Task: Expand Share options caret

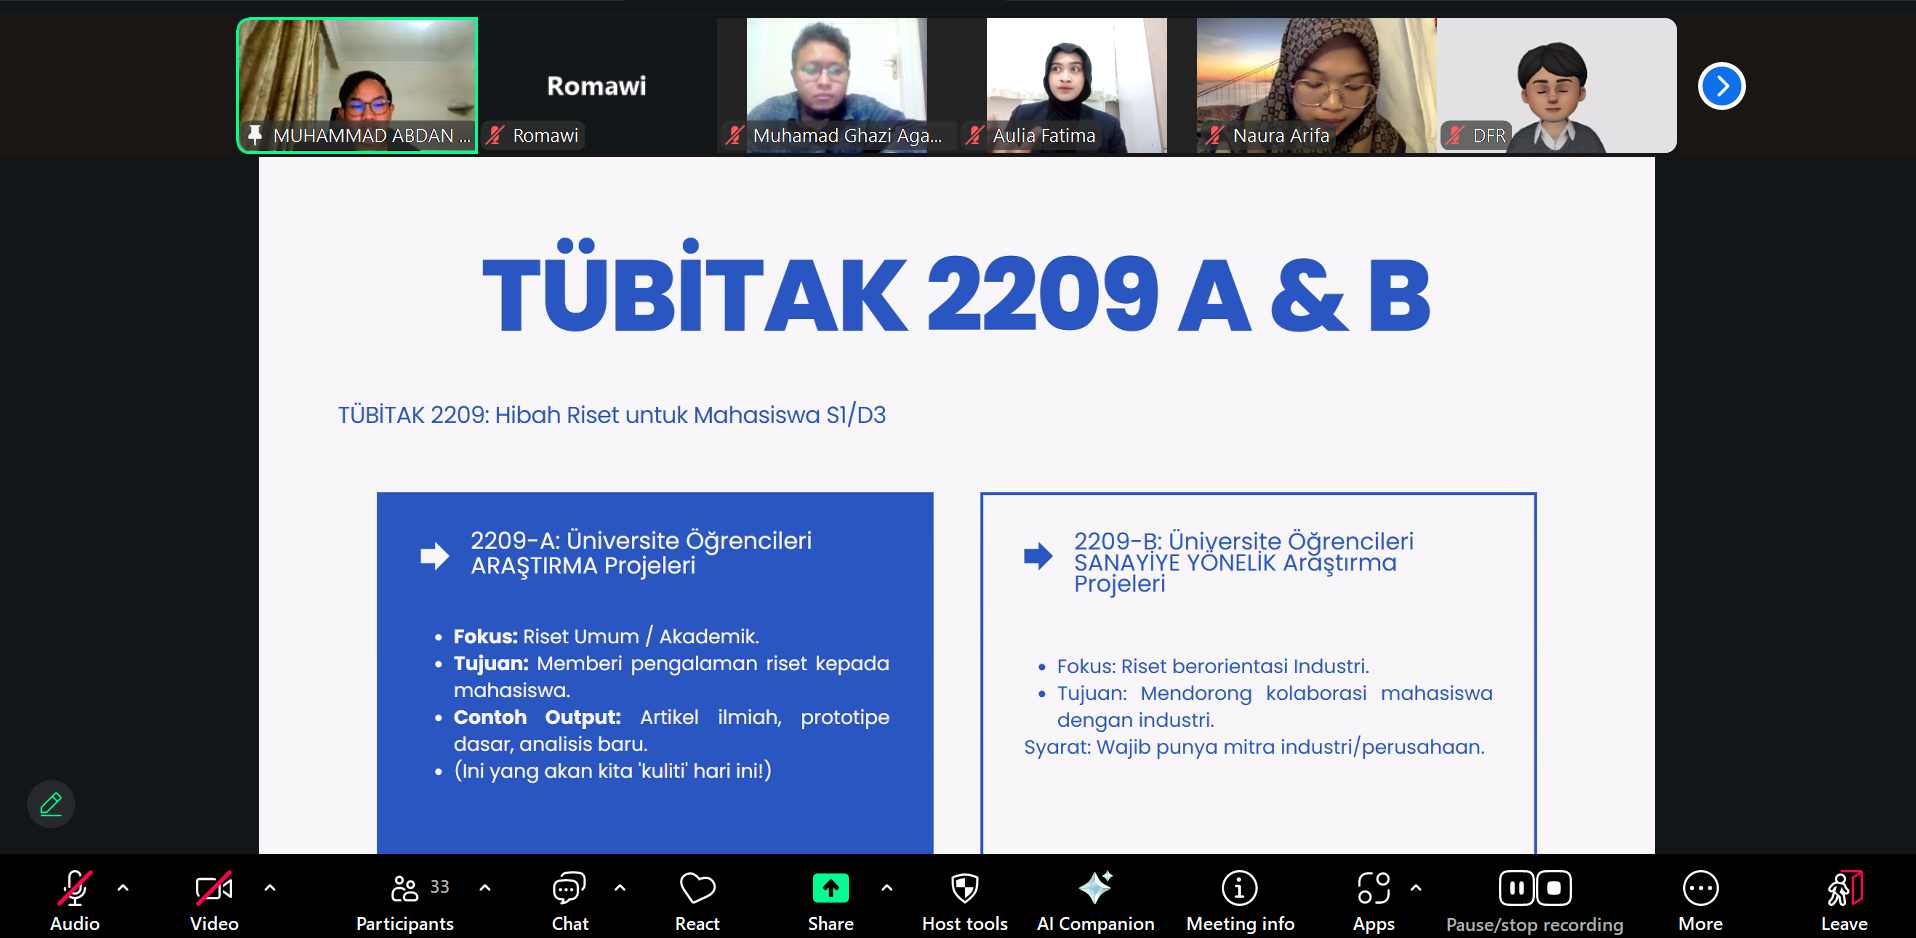Action: (887, 887)
